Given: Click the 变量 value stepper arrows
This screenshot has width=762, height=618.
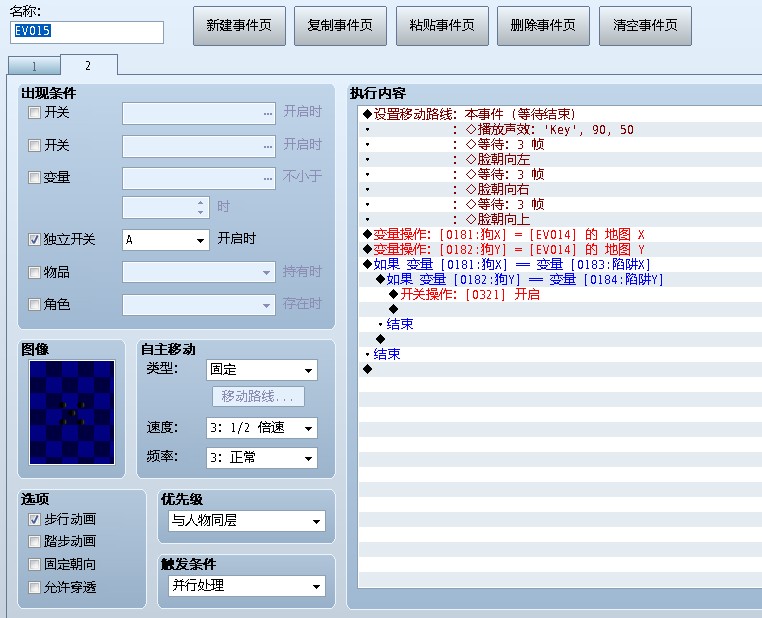Looking at the screenshot, I should tap(201, 207).
